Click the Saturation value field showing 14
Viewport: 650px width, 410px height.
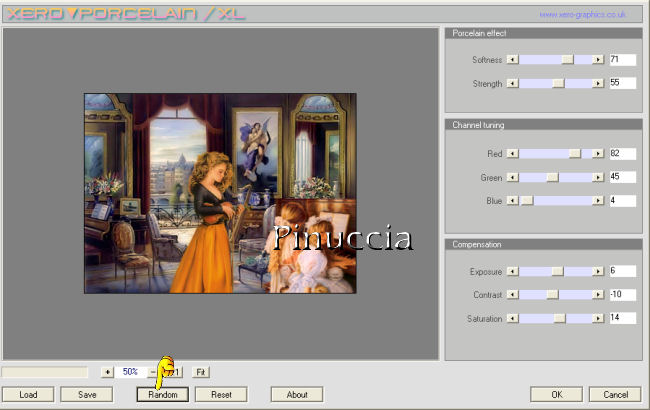(x=623, y=318)
